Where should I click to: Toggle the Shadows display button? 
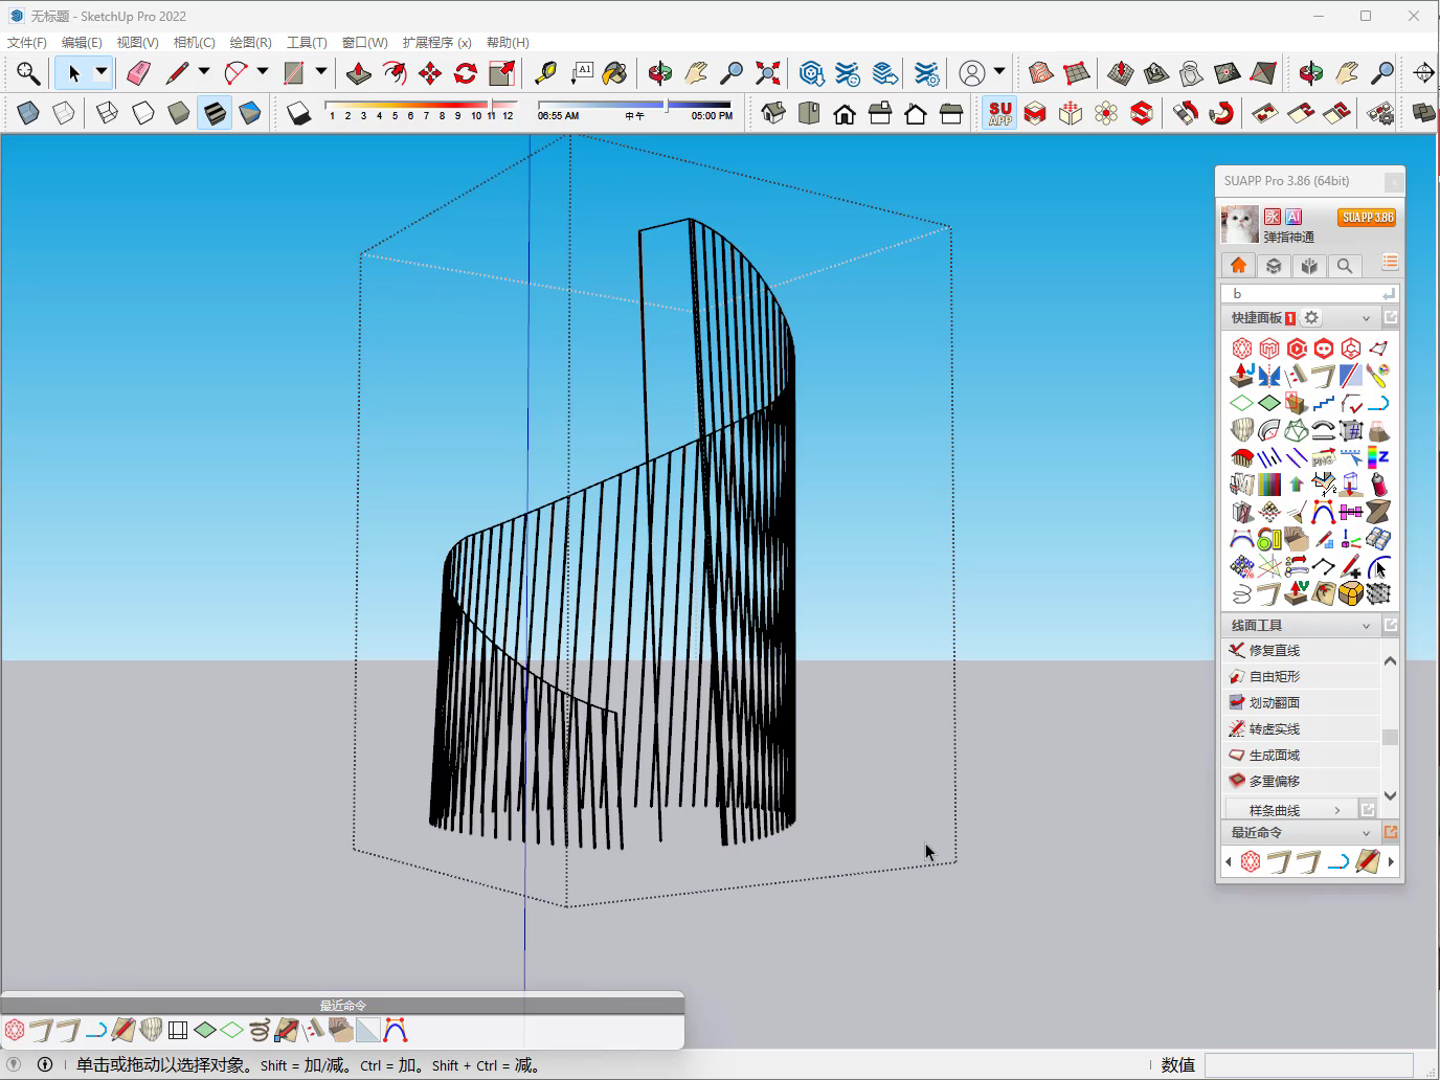pyautogui.click(x=299, y=113)
